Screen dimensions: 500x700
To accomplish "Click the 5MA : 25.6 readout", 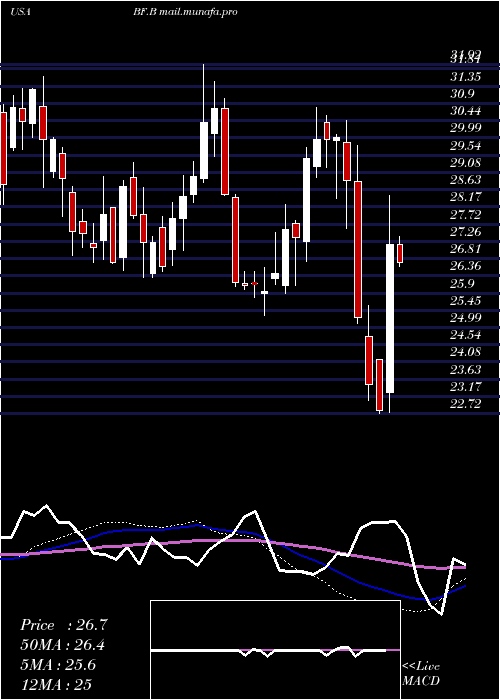I will click(x=58, y=665).
